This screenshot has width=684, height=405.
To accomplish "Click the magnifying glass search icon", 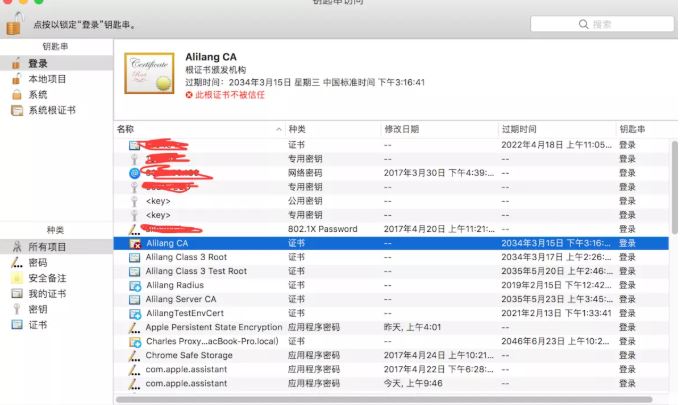I will 583,24.
